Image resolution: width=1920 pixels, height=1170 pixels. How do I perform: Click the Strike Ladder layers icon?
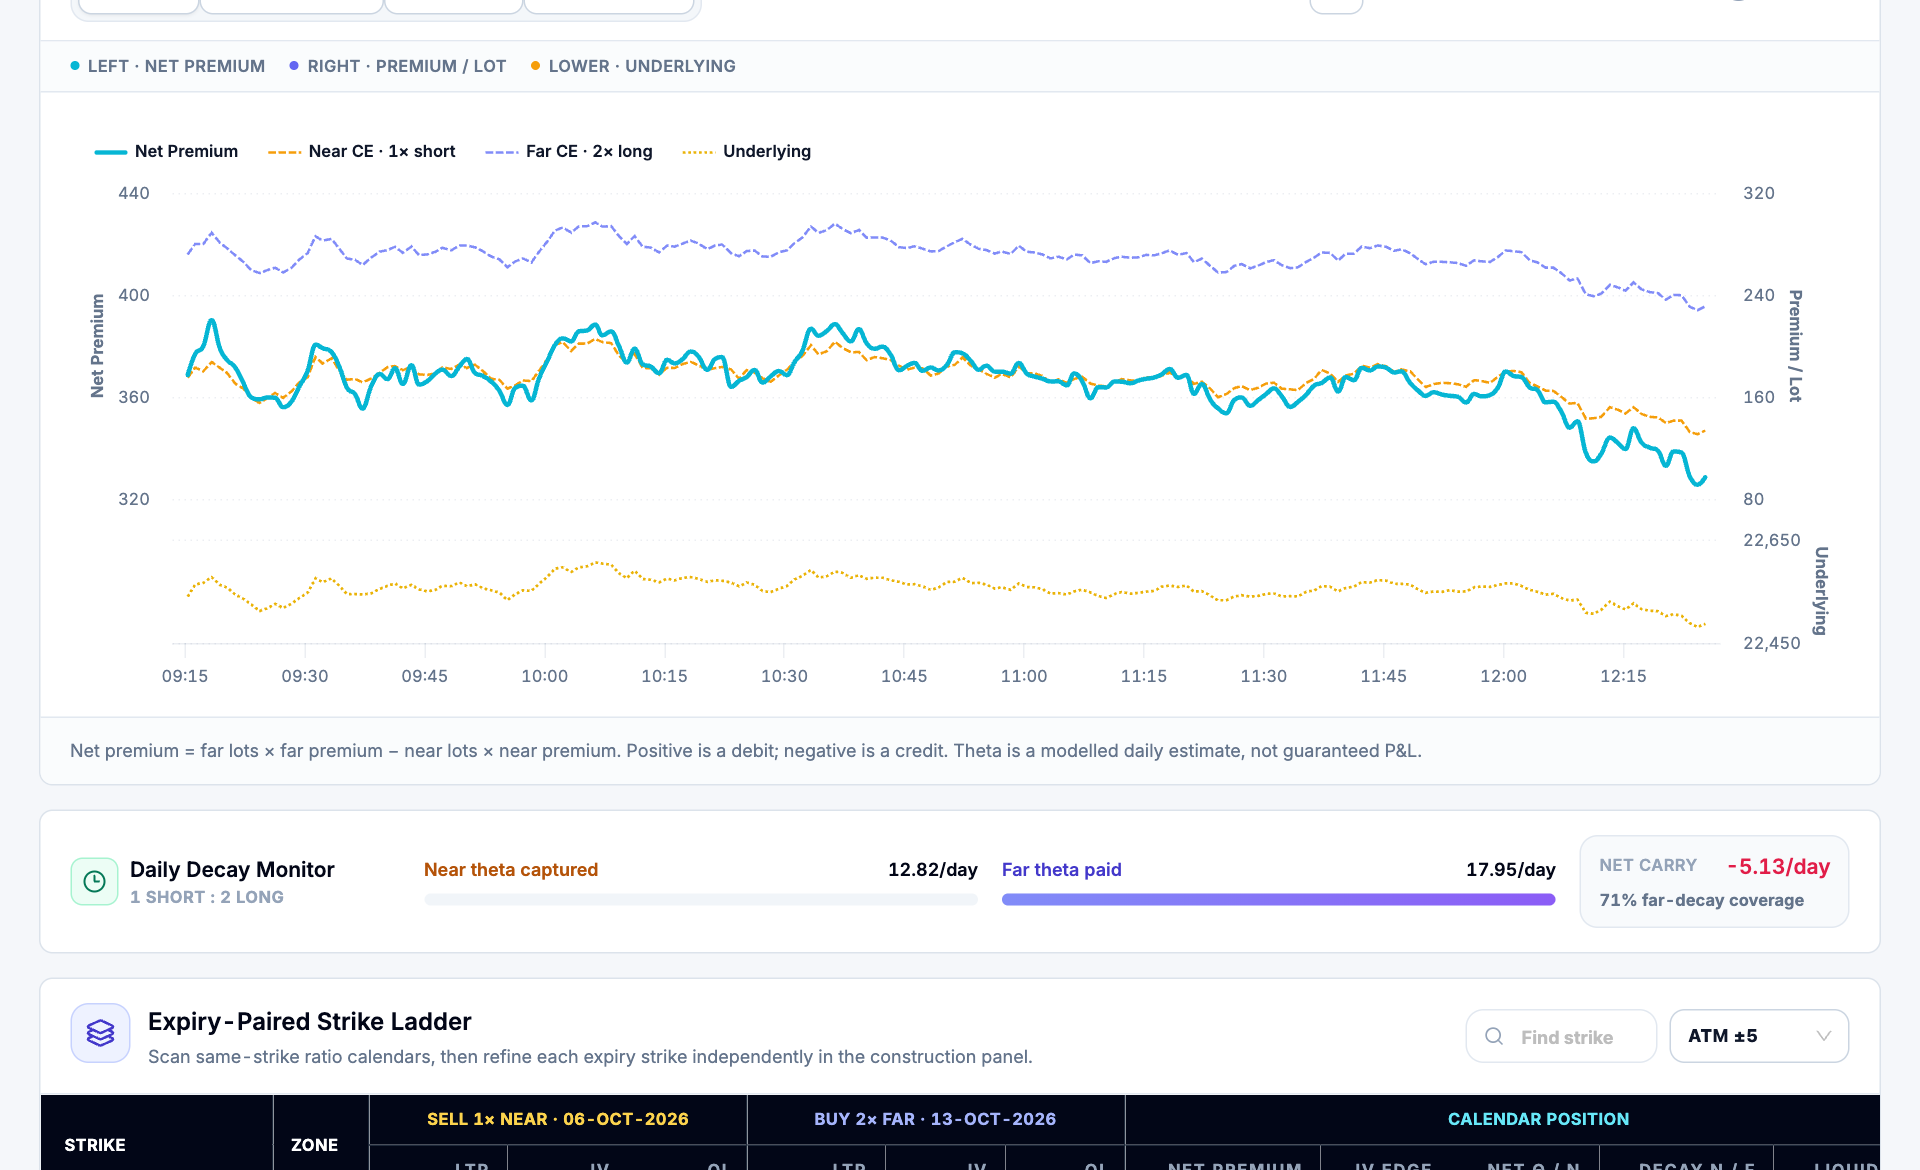coord(100,1033)
